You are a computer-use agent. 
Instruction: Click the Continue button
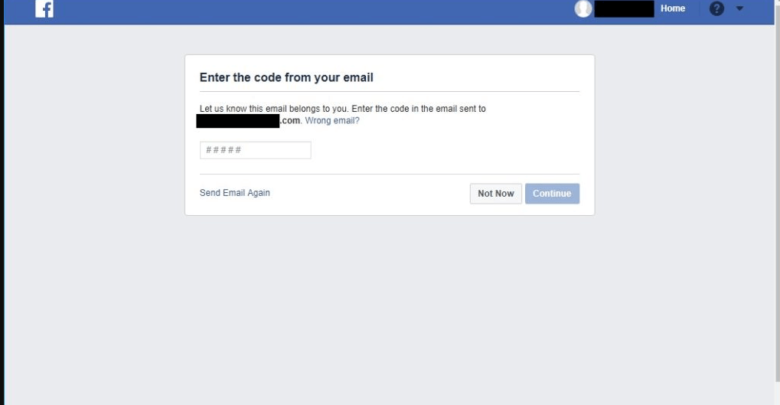click(552, 194)
